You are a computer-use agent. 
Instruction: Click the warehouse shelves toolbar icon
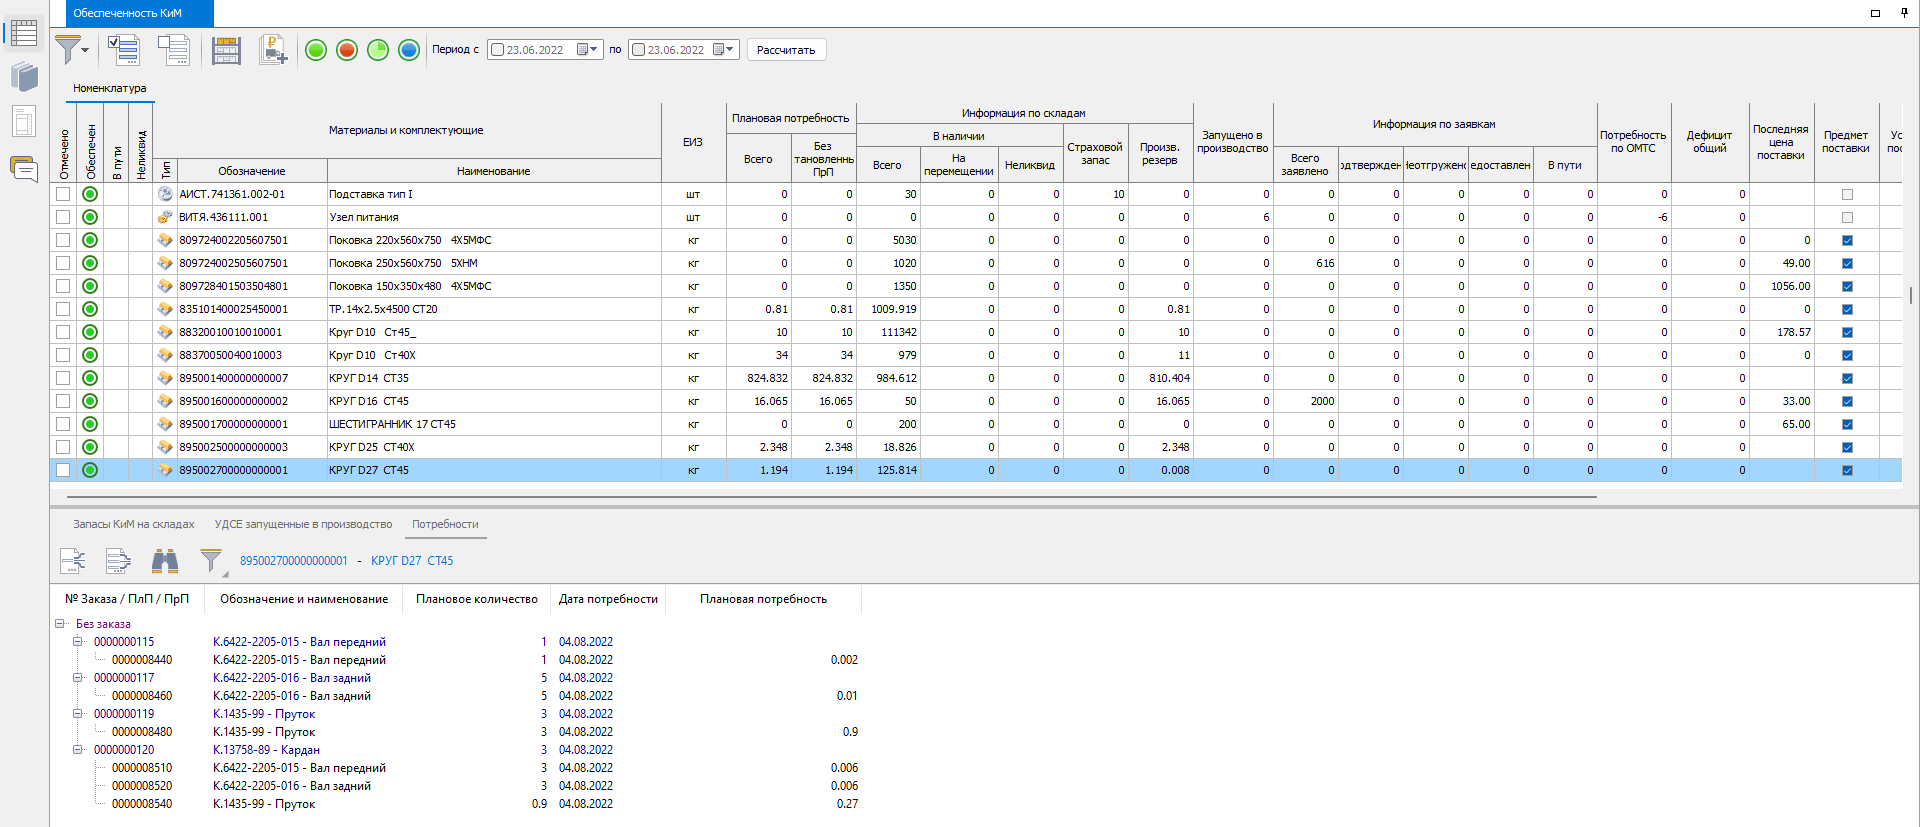[226, 50]
